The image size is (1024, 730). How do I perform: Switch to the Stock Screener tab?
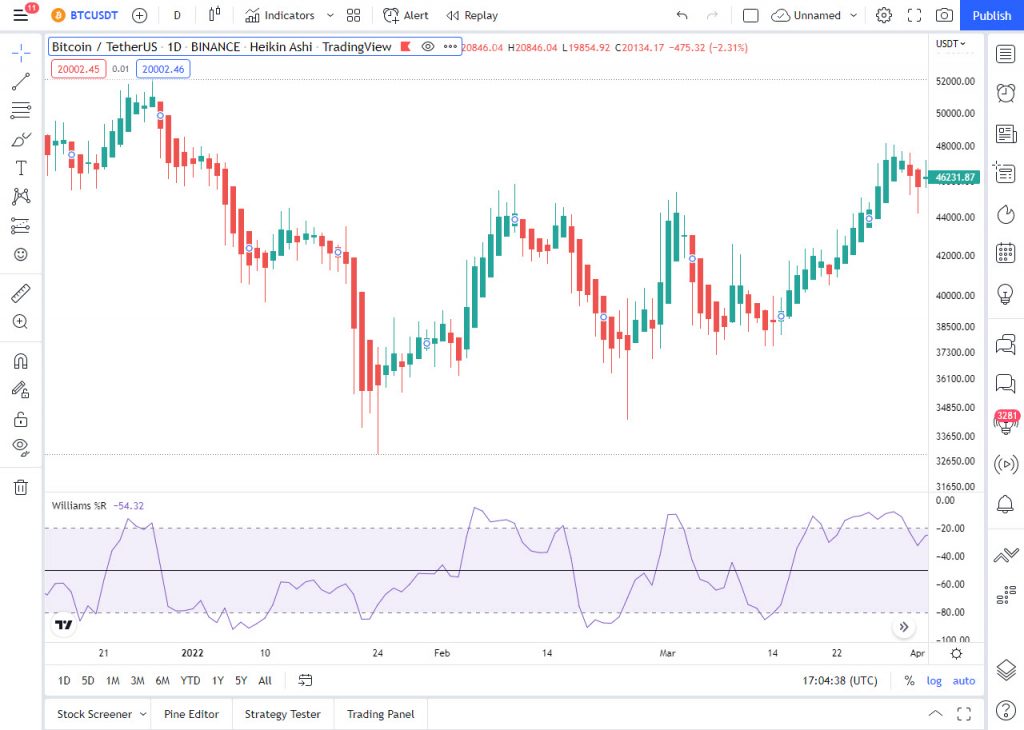(x=94, y=714)
